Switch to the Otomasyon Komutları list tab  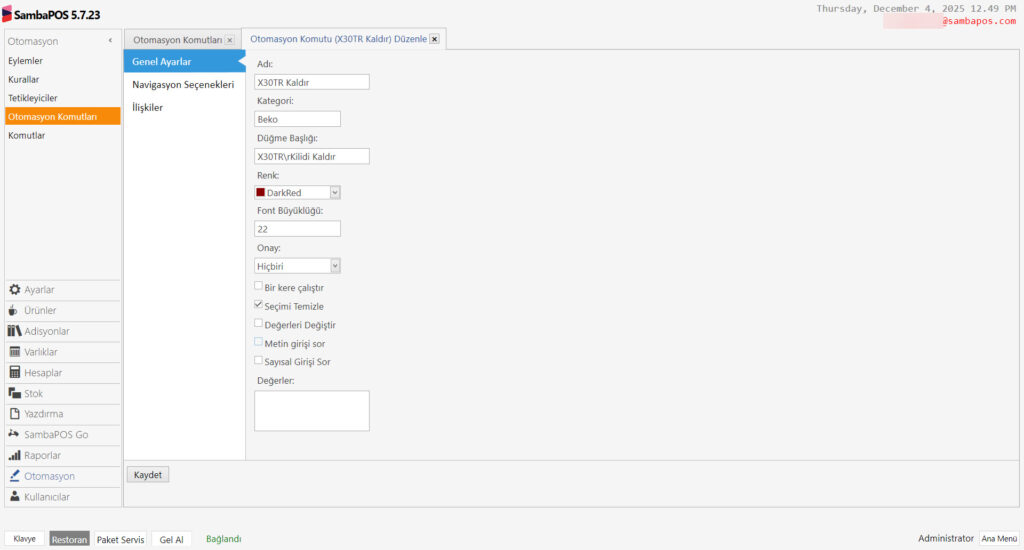pyautogui.click(x=177, y=40)
